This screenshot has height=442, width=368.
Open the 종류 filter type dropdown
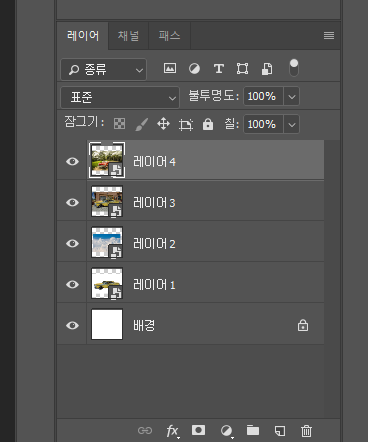[104, 70]
